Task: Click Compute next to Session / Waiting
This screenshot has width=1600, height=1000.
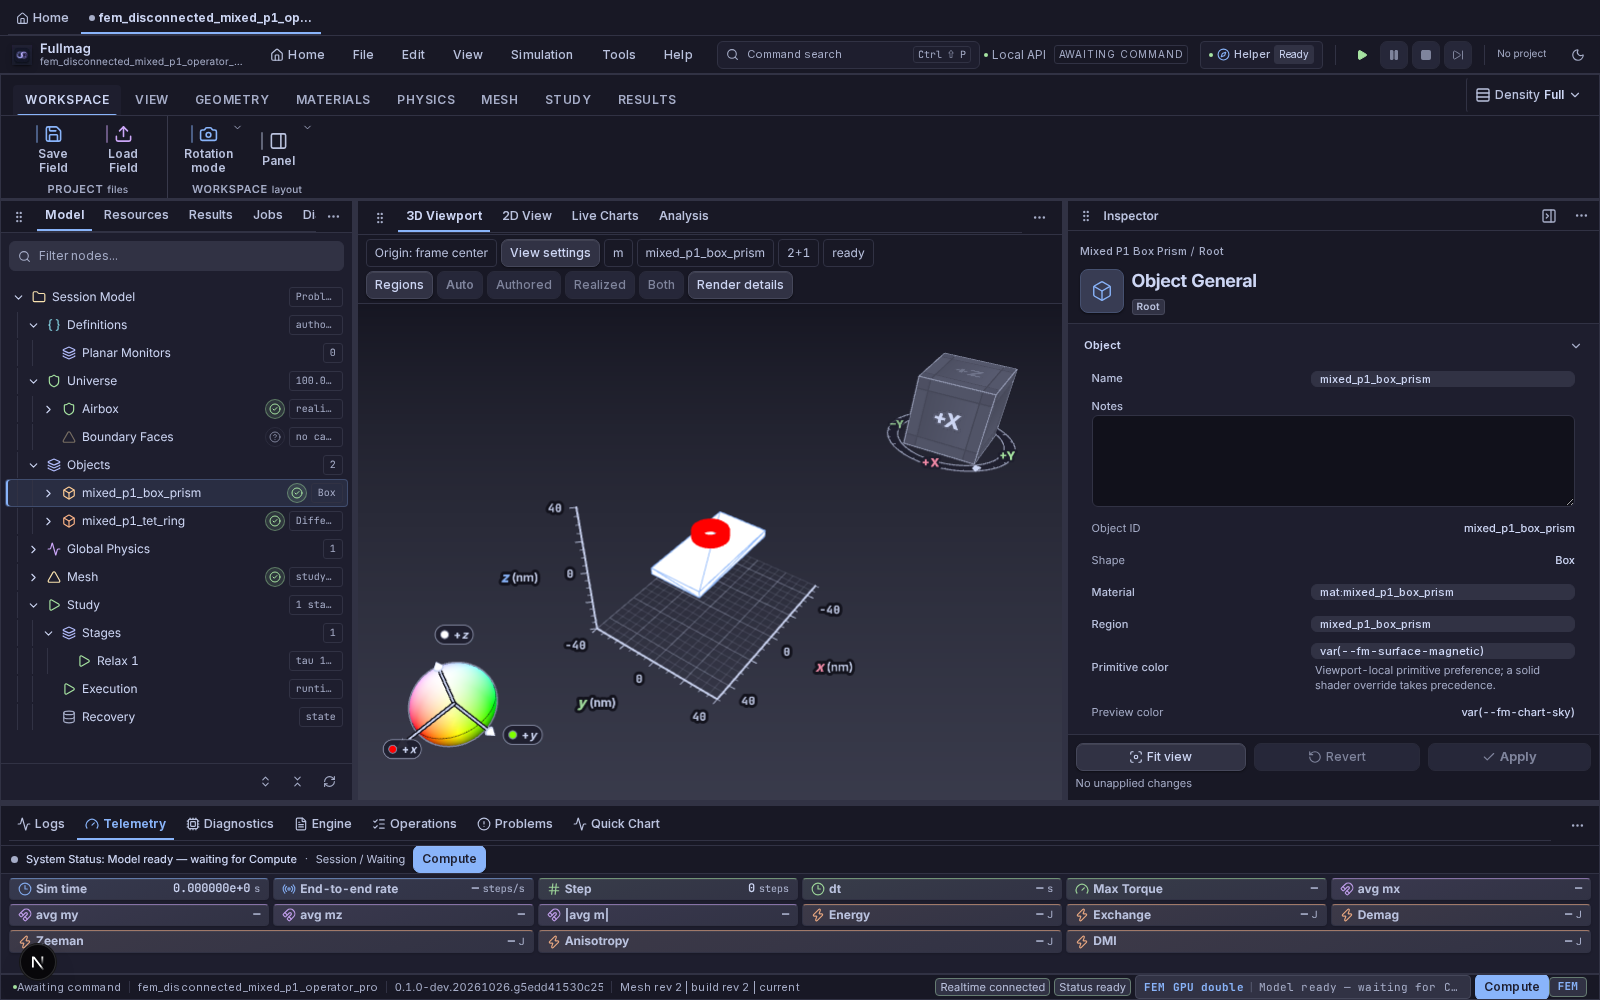Action: [x=449, y=859]
